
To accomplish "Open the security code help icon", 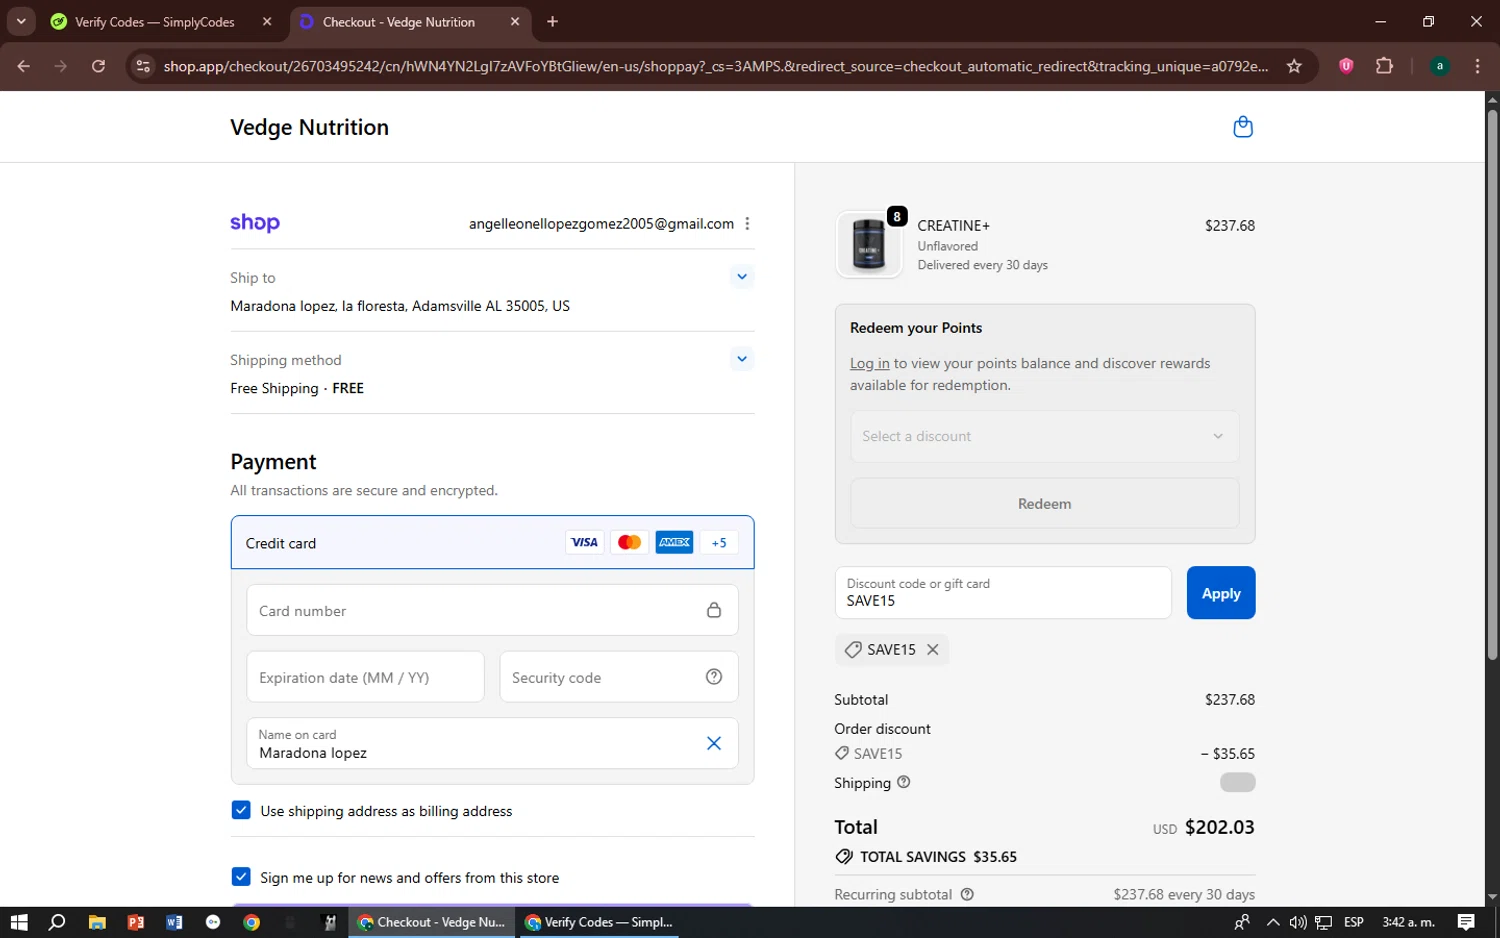I will pos(714,677).
